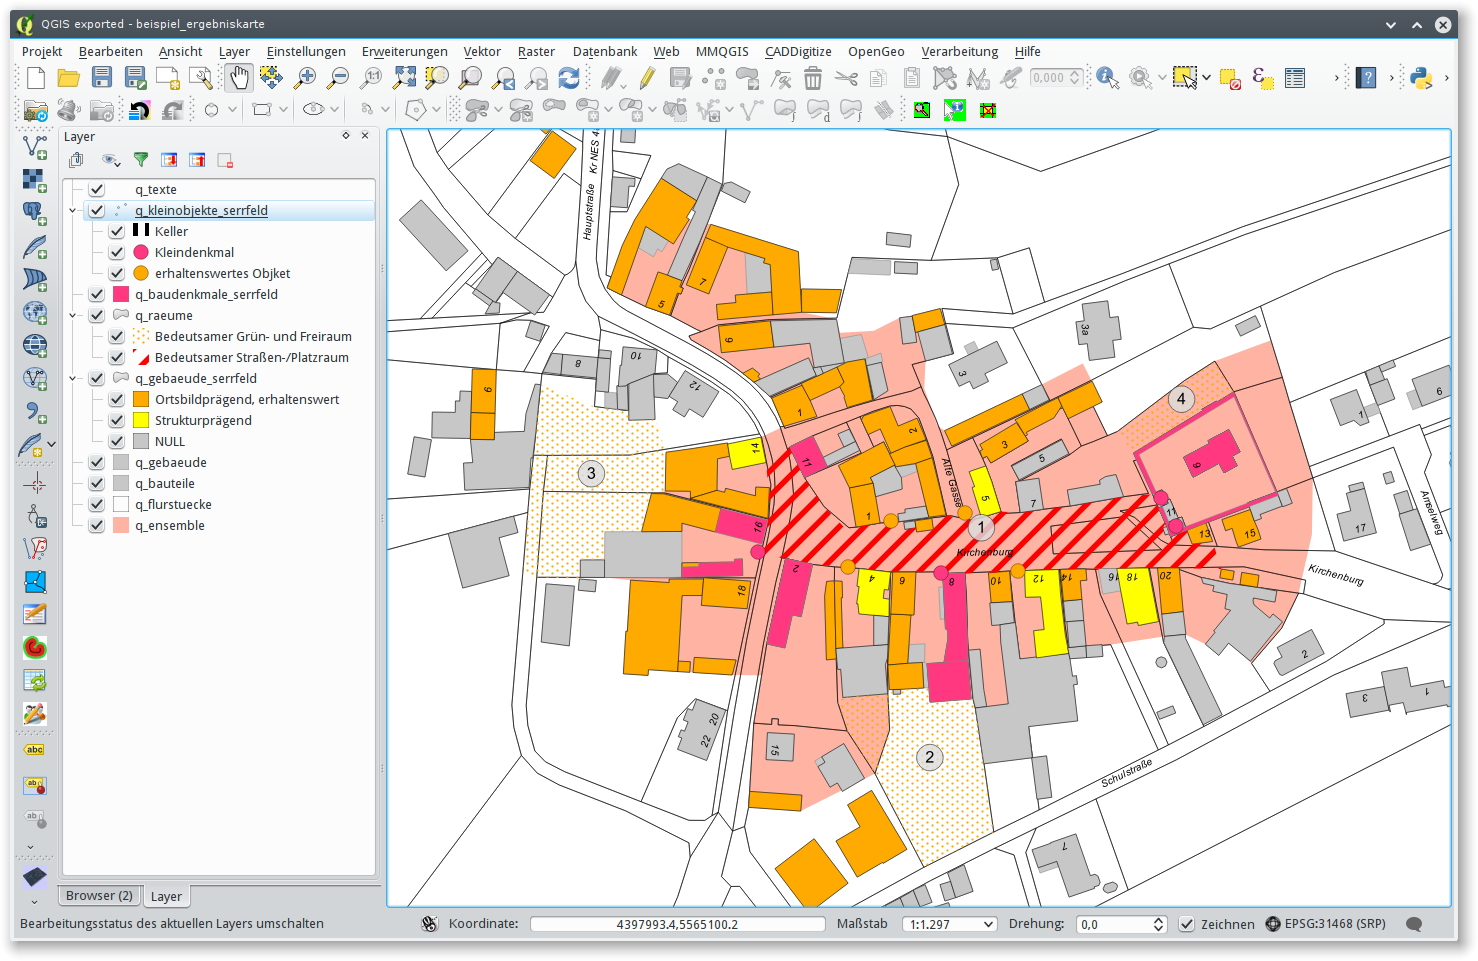The height and width of the screenshot is (961, 1478).
Task: Collapse the q_raeume layer group
Action: coord(73,315)
